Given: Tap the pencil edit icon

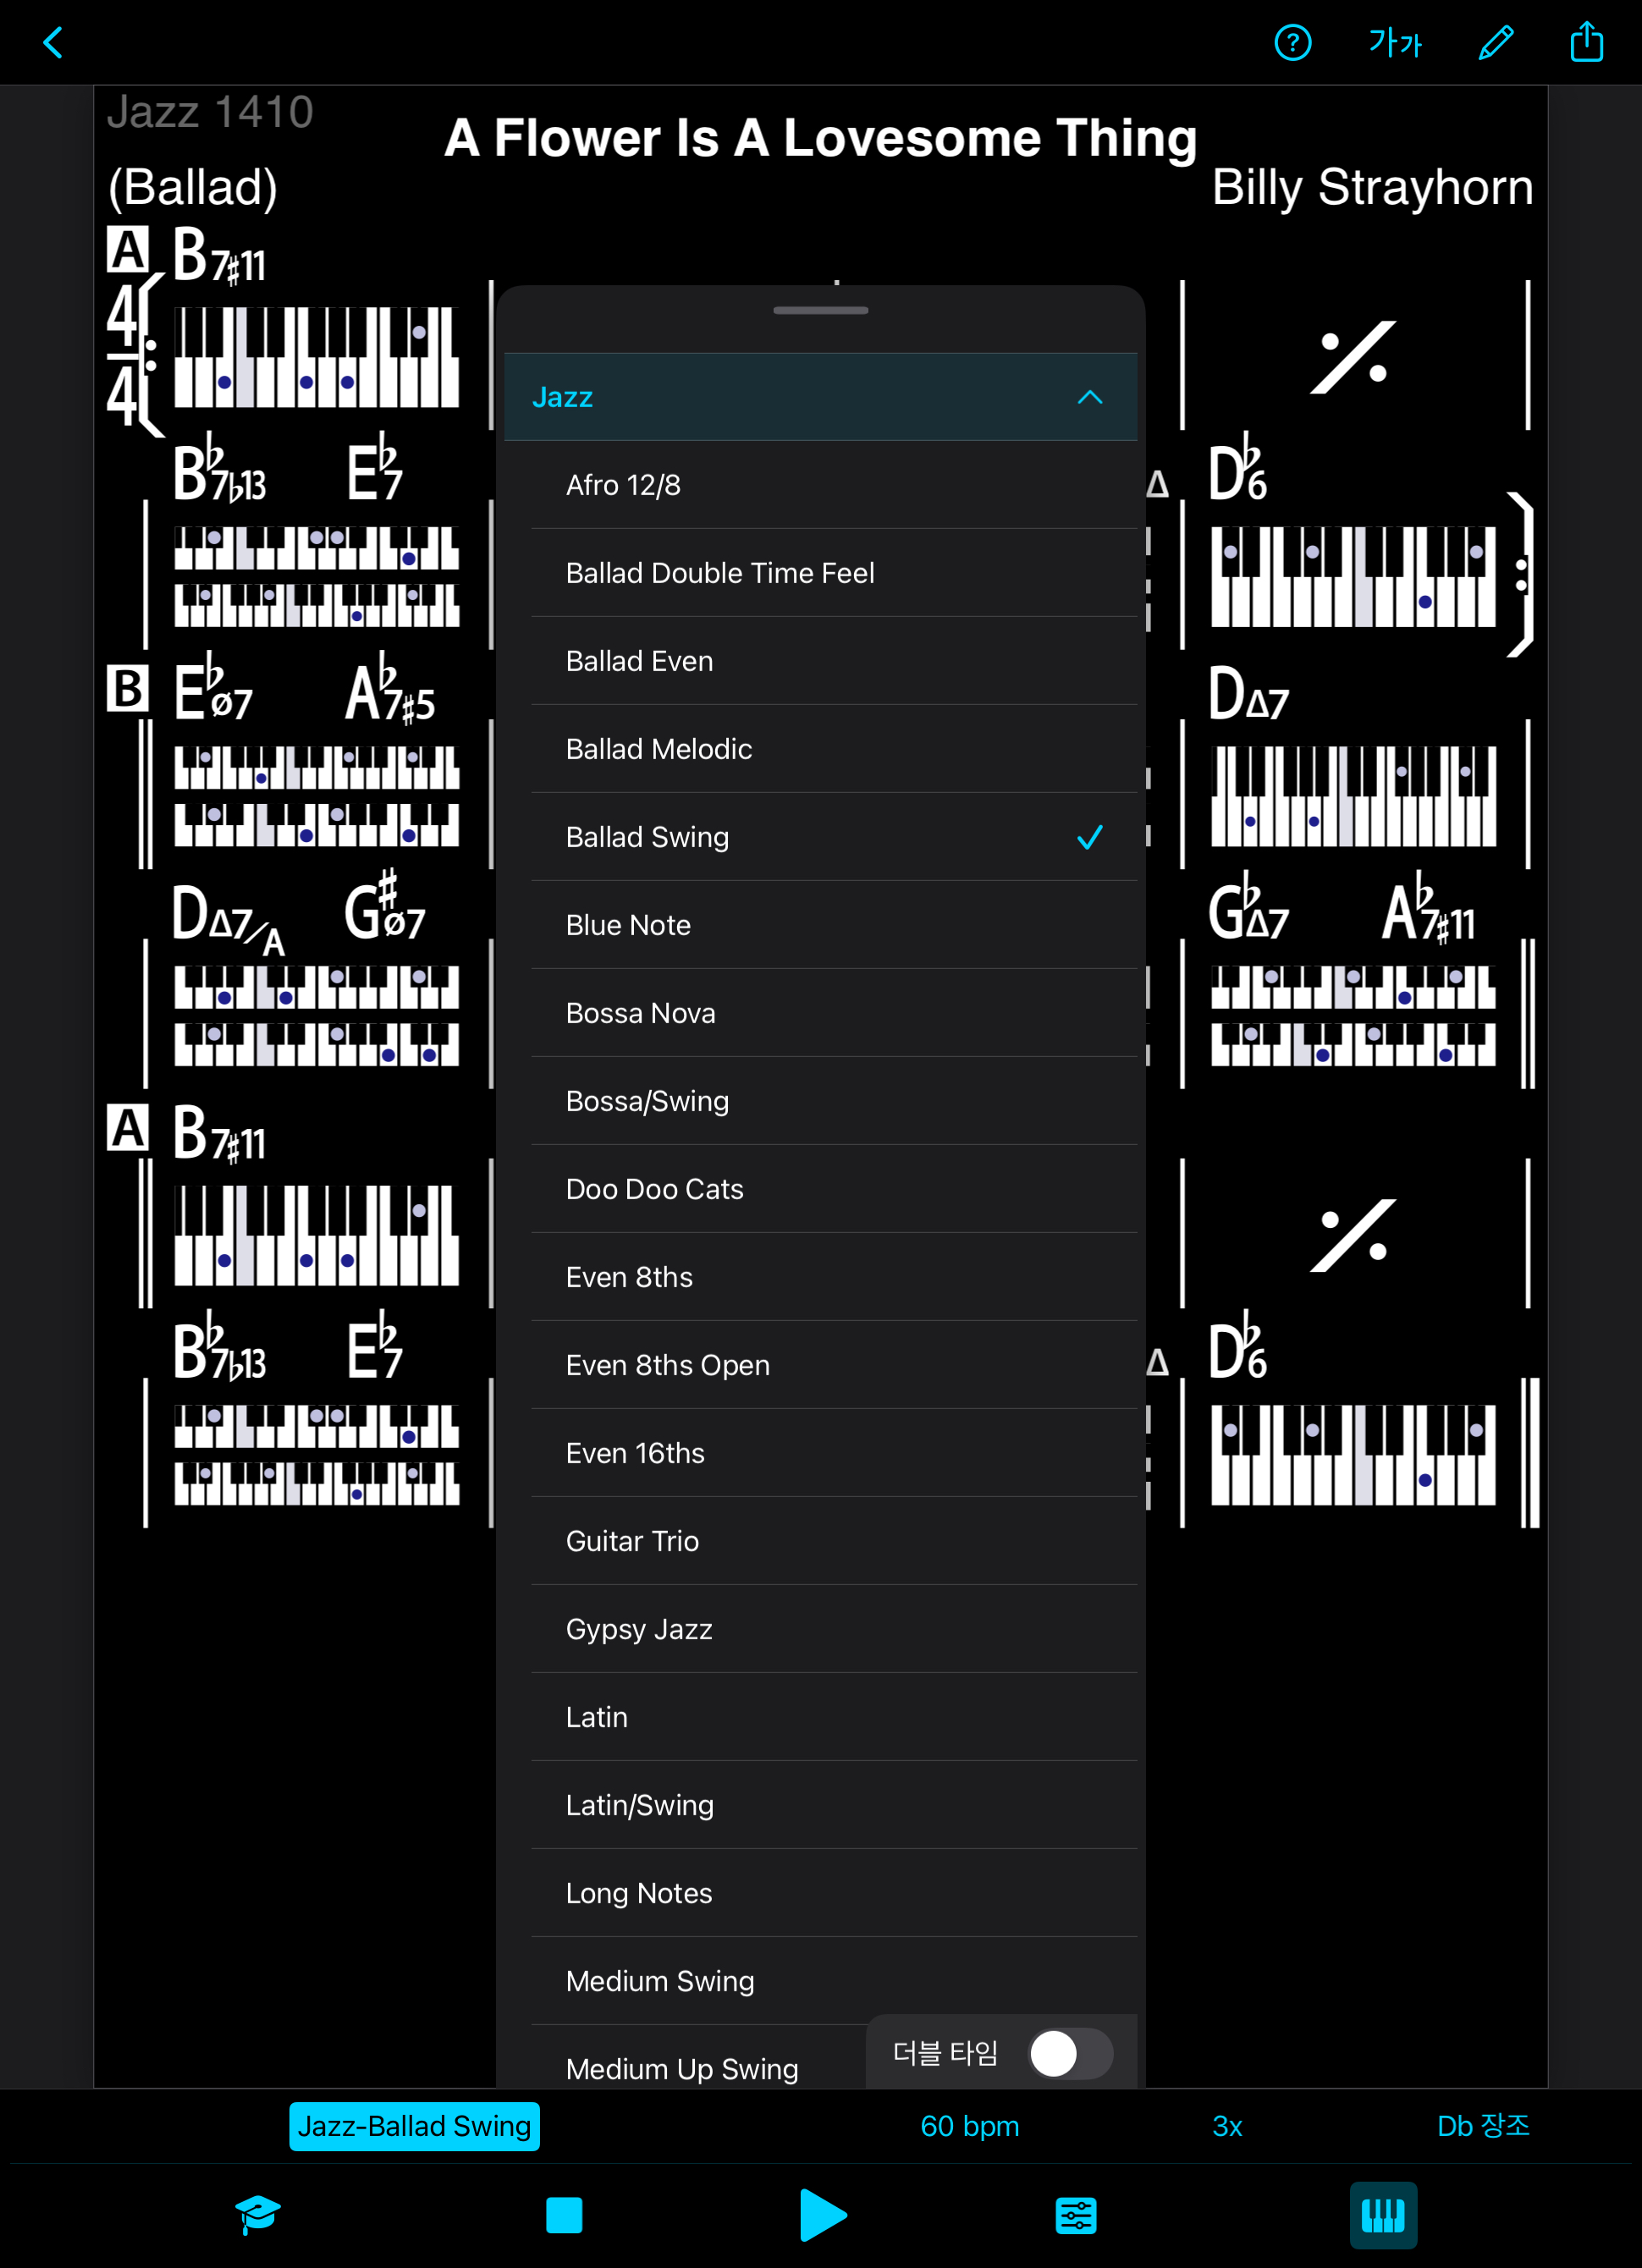Looking at the screenshot, I should click(x=1495, y=43).
